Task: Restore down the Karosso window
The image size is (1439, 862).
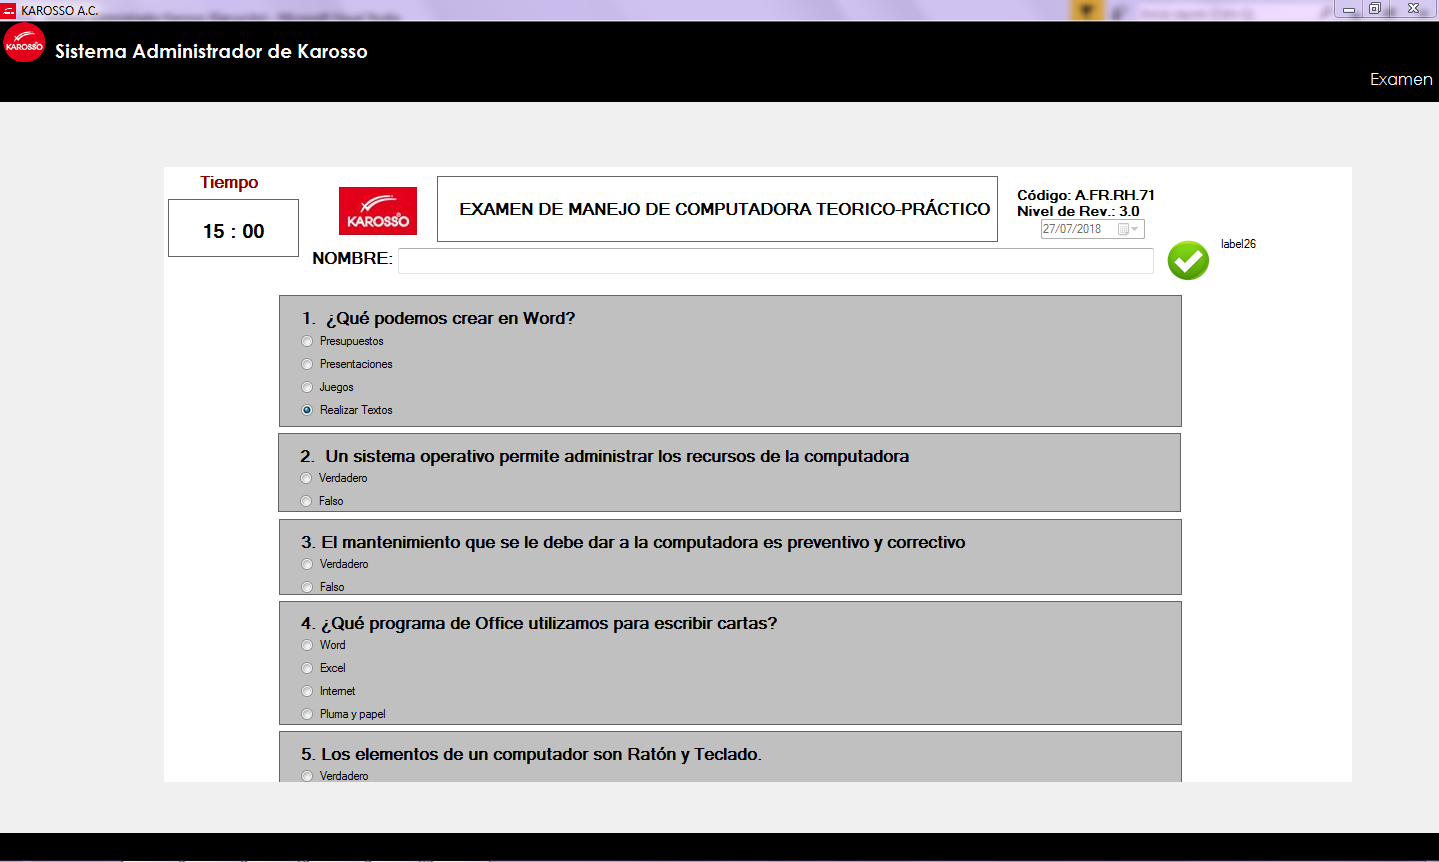Action: pyautogui.click(x=1375, y=9)
